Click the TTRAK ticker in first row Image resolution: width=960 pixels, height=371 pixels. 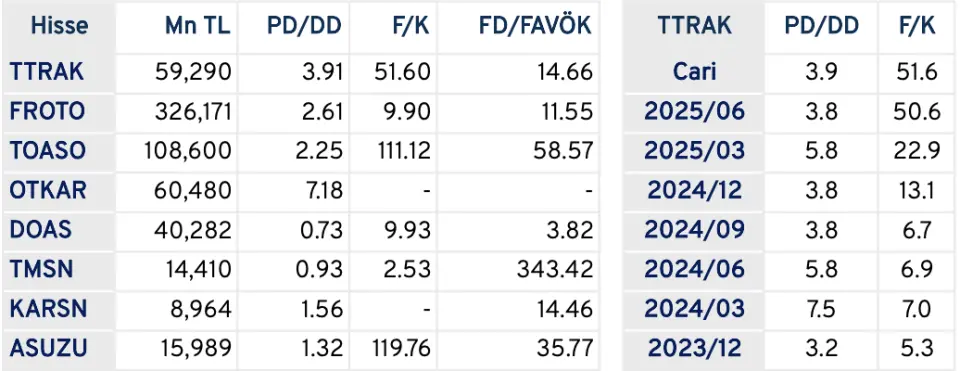[47, 72]
